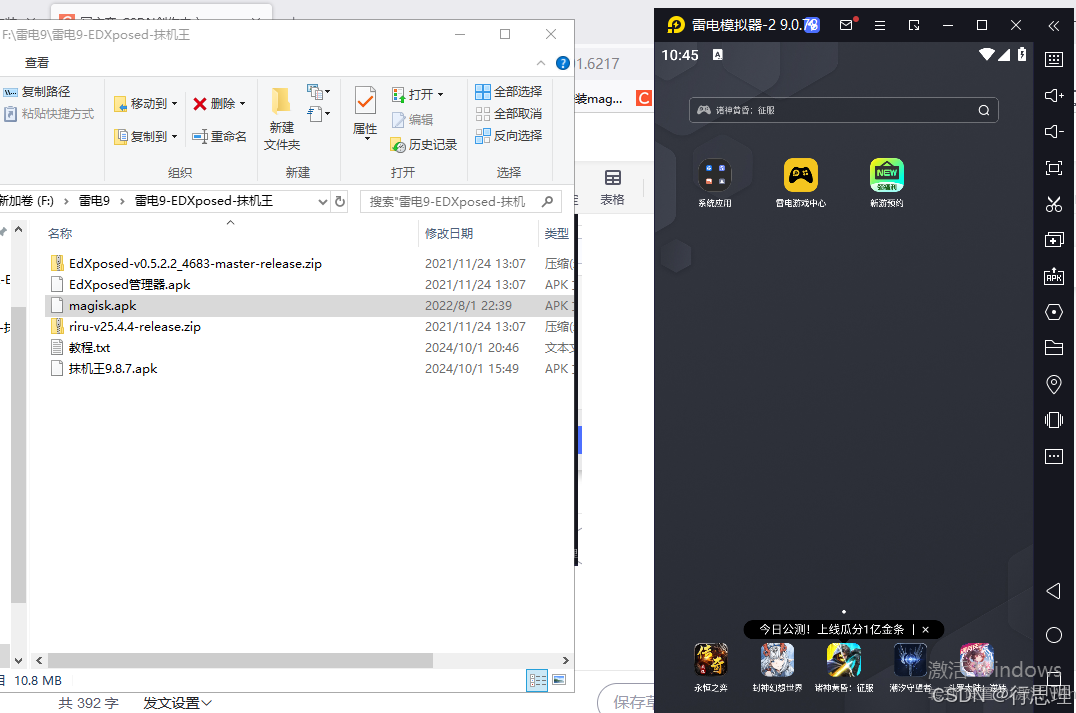Select the 抹机王9.8.7.apk file
Viewport: 1076px width, 713px height.
(x=113, y=369)
